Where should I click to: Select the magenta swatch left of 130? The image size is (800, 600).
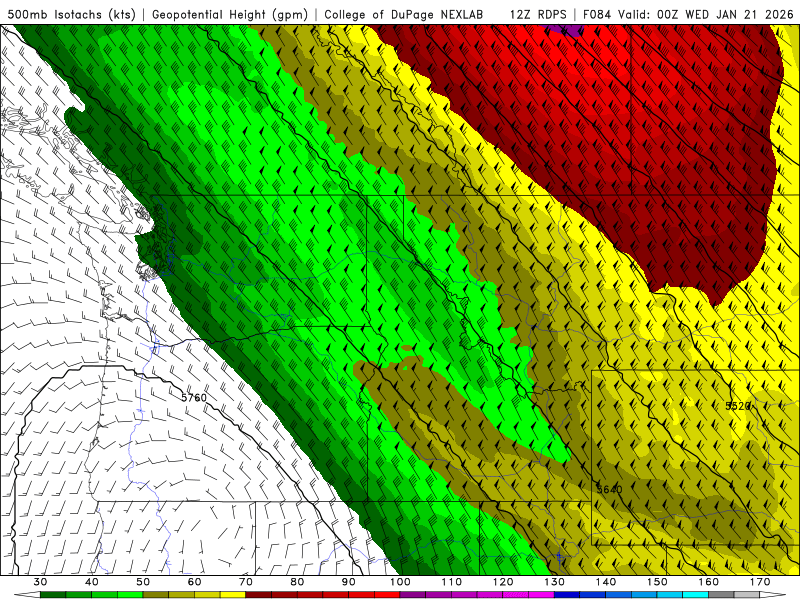tap(542, 595)
